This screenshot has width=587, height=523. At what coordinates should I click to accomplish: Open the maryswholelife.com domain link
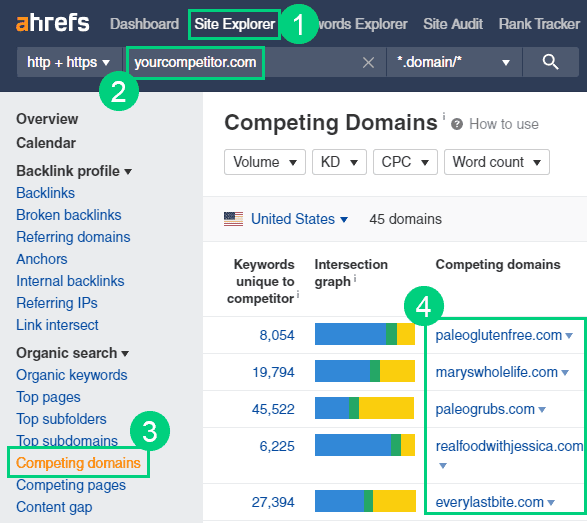[x=497, y=372]
